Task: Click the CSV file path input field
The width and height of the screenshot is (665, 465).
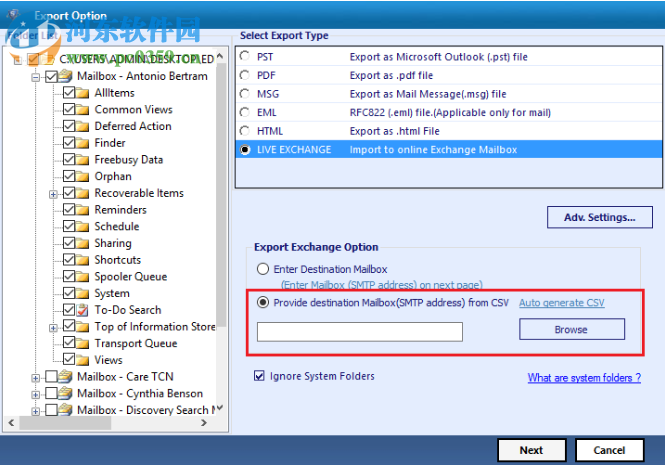Action: click(x=360, y=332)
